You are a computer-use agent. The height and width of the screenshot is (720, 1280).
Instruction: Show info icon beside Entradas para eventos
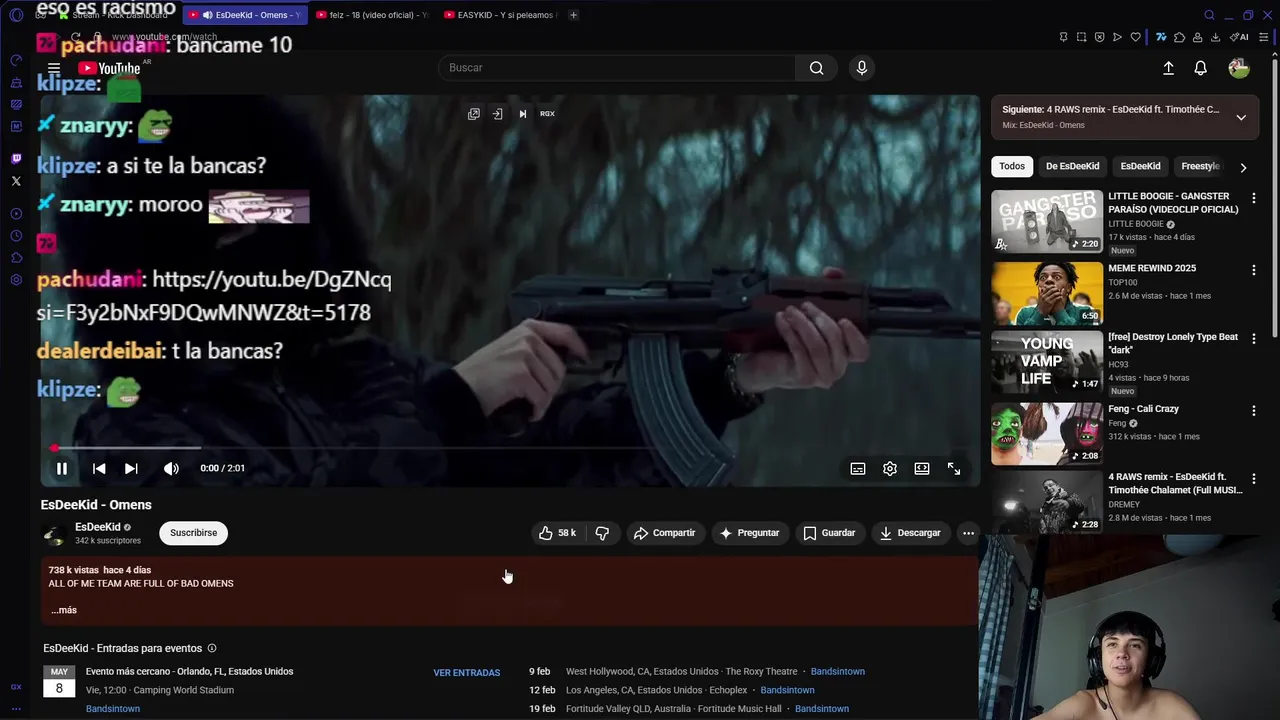tap(211, 649)
